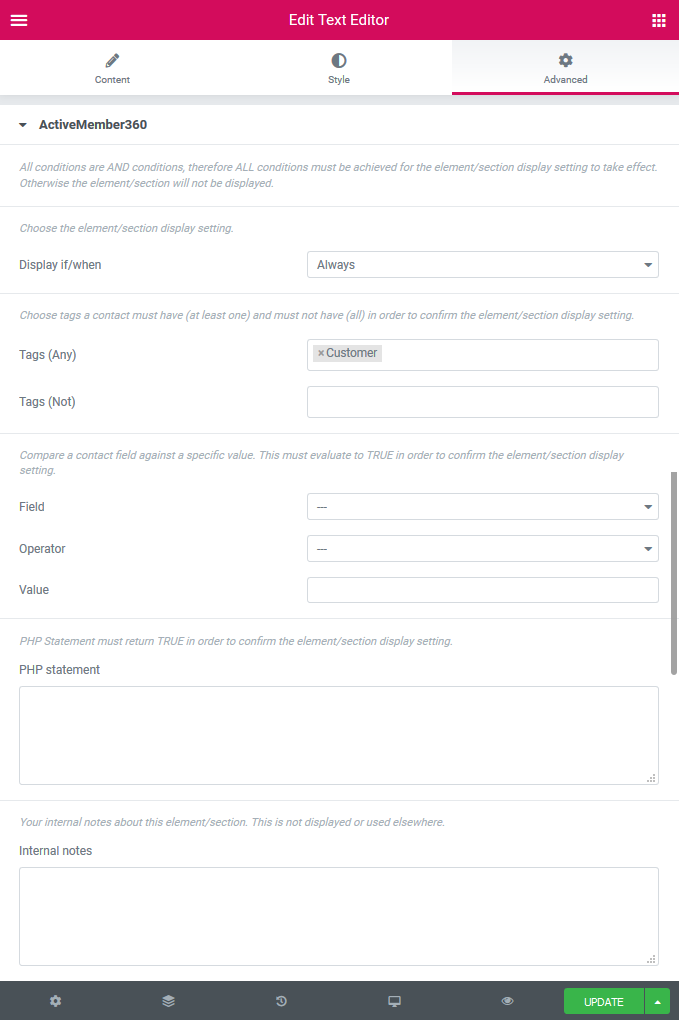This screenshot has height=1020, width=679.
Task: Collapse the ActiveMember360 section
Action: point(22,125)
